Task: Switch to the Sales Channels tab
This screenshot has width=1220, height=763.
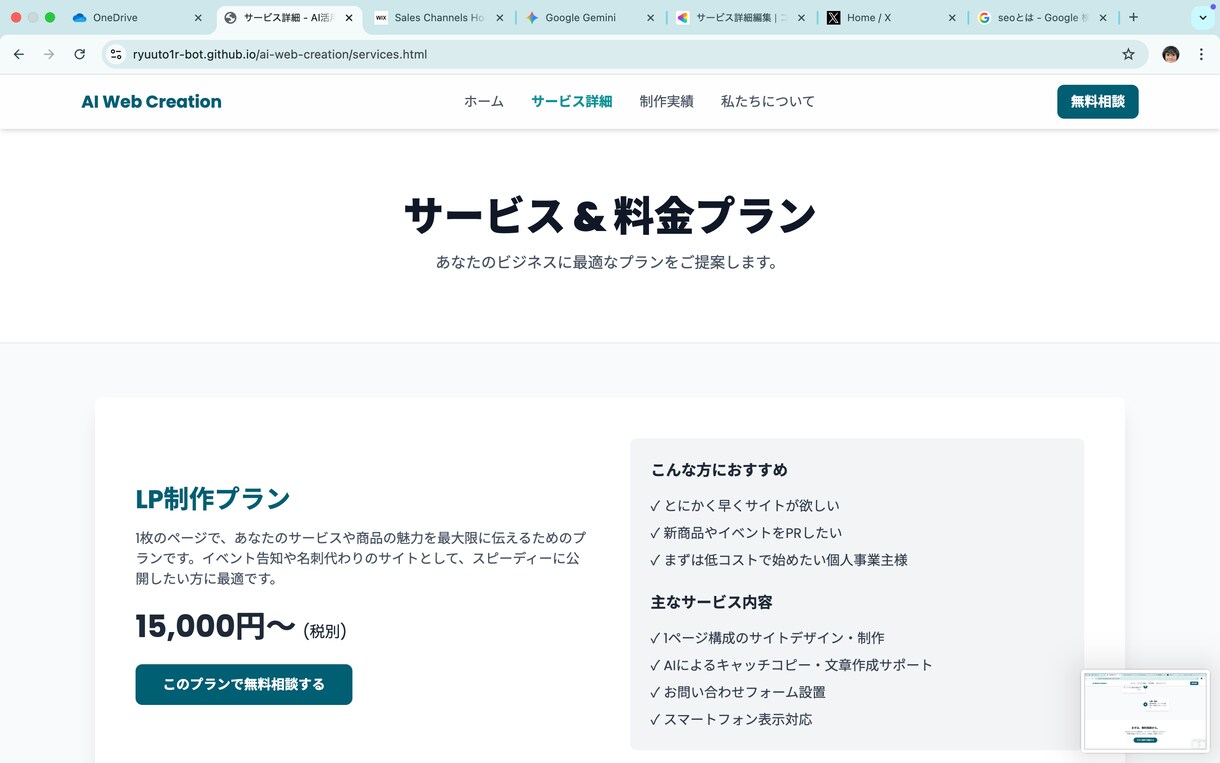Action: [439, 17]
